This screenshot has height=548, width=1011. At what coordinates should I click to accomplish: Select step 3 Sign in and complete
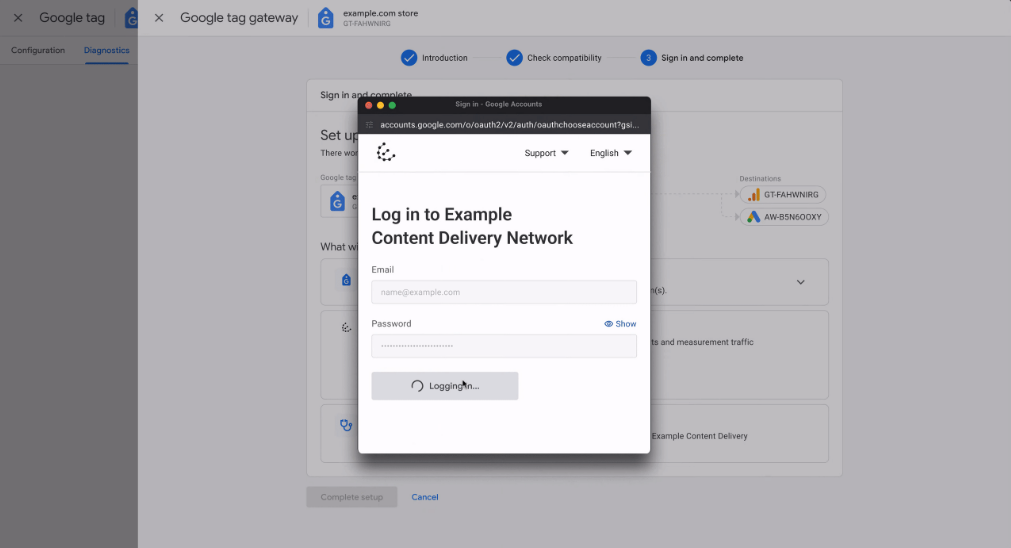692,58
